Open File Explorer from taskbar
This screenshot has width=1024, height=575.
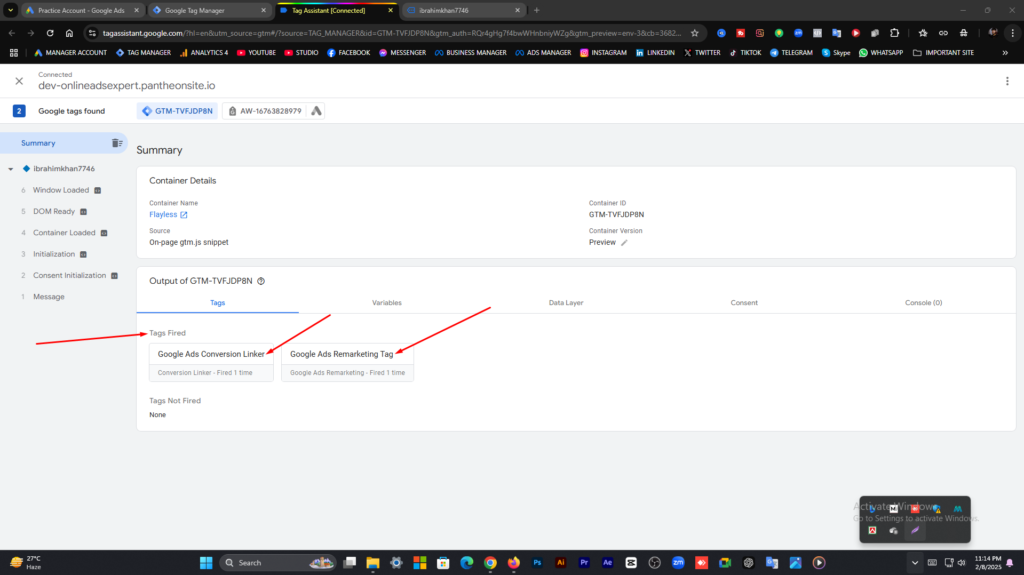pyautogui.click(x=373, y=563)
